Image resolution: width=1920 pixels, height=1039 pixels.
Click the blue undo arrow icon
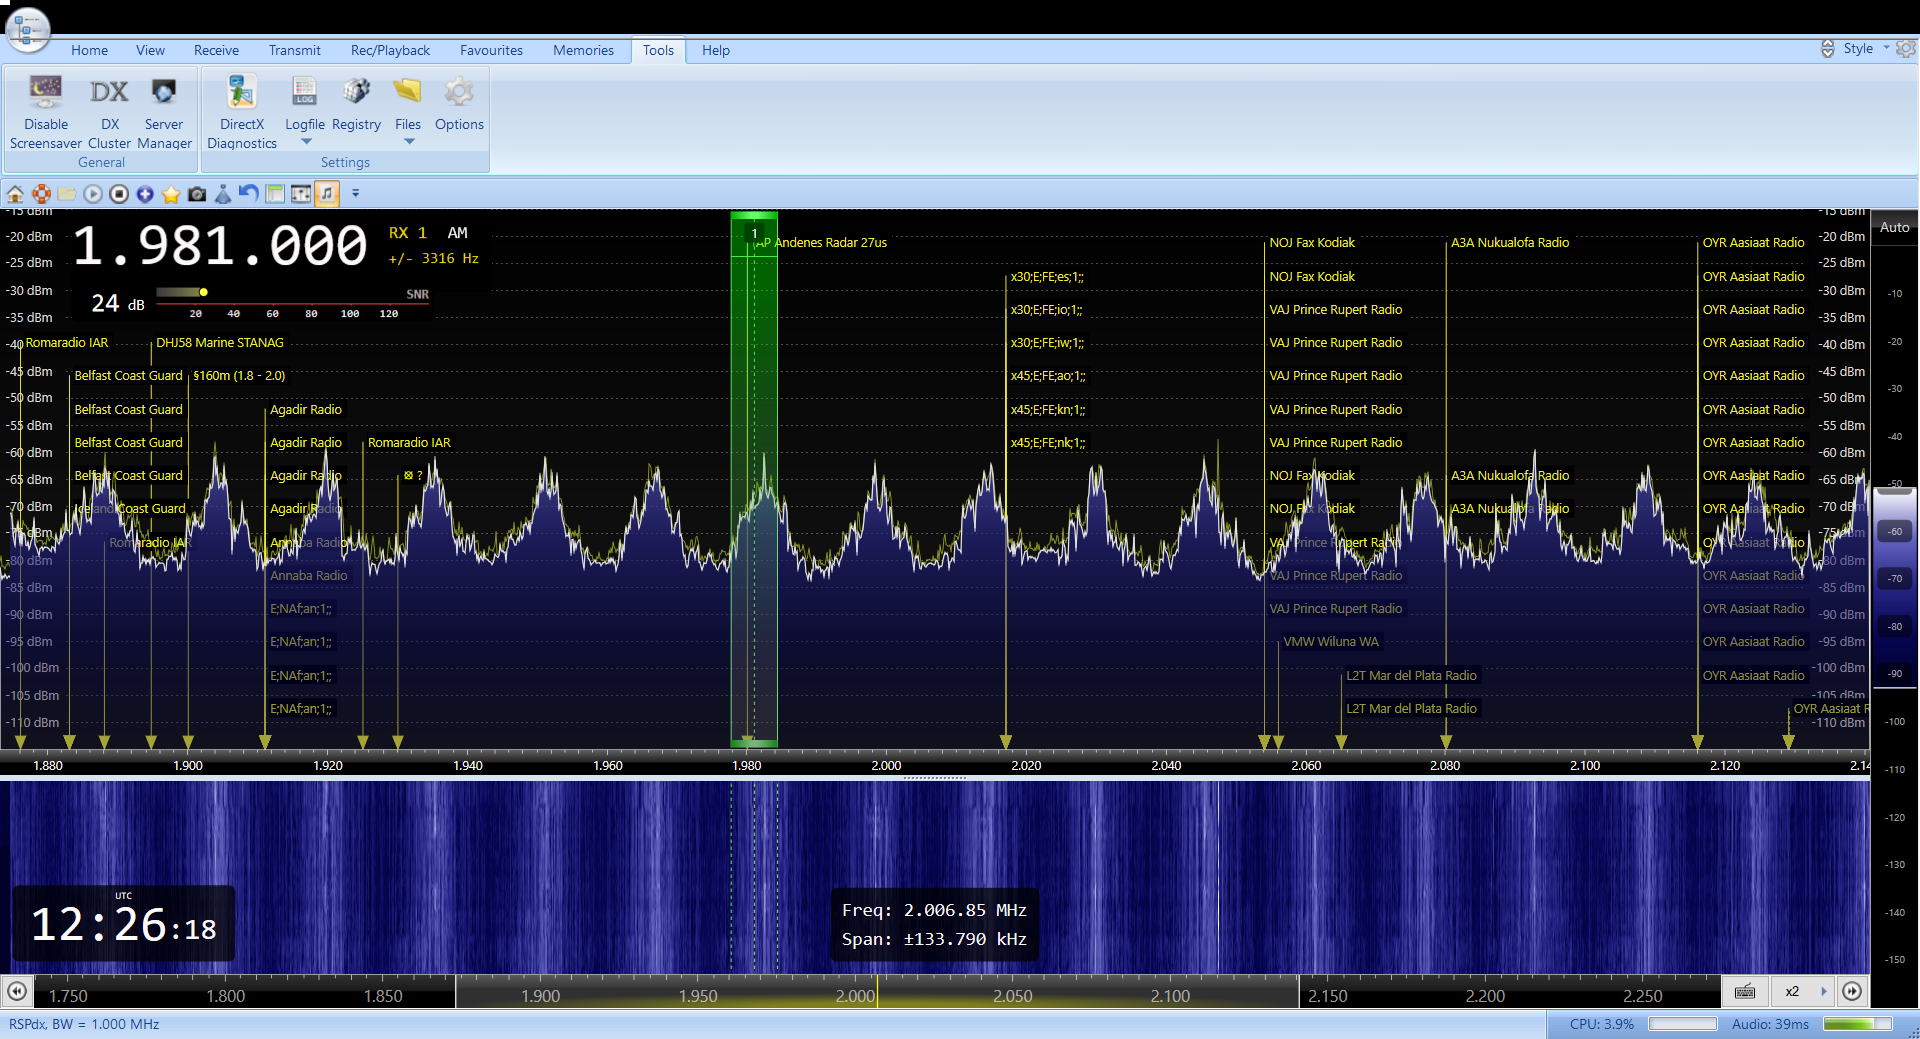(x=249, y=194)
